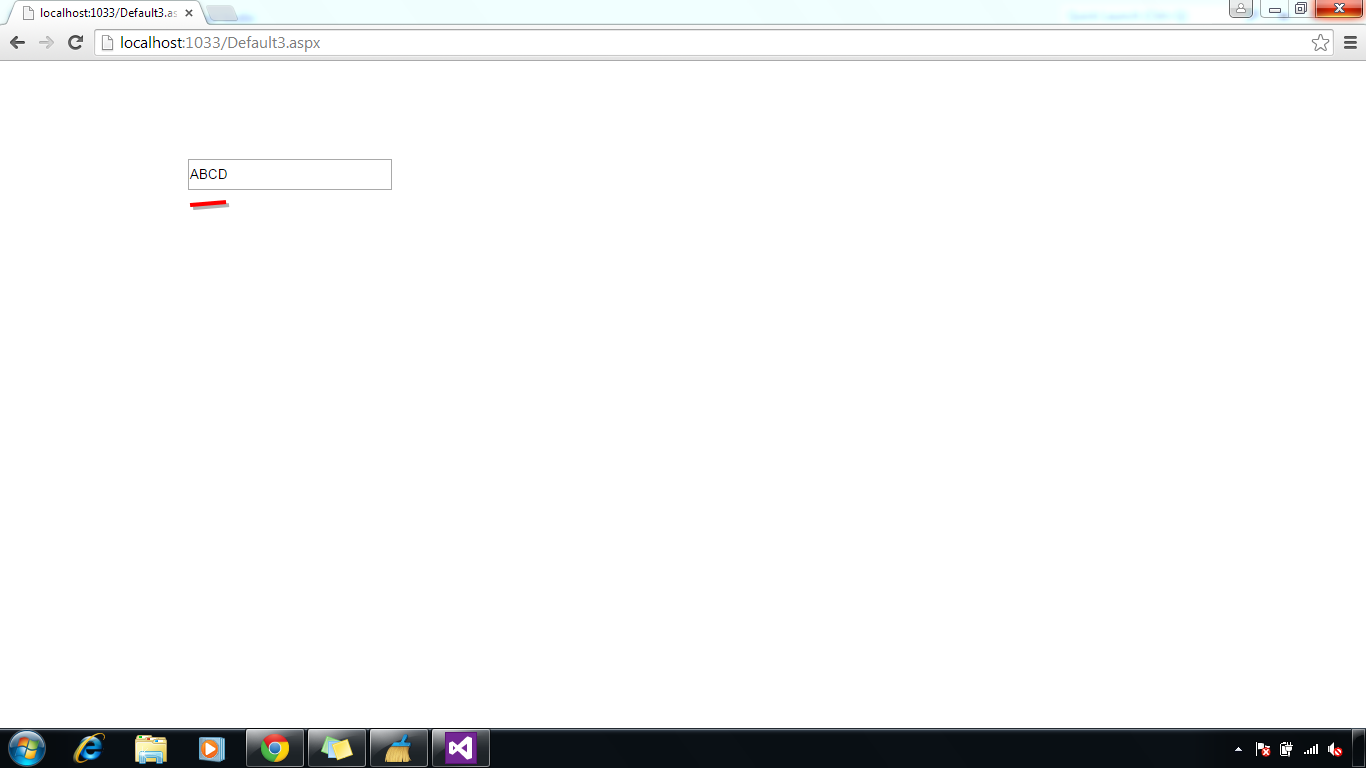
Task: Minimize the Chrome window
Action: coord(1275,9)
